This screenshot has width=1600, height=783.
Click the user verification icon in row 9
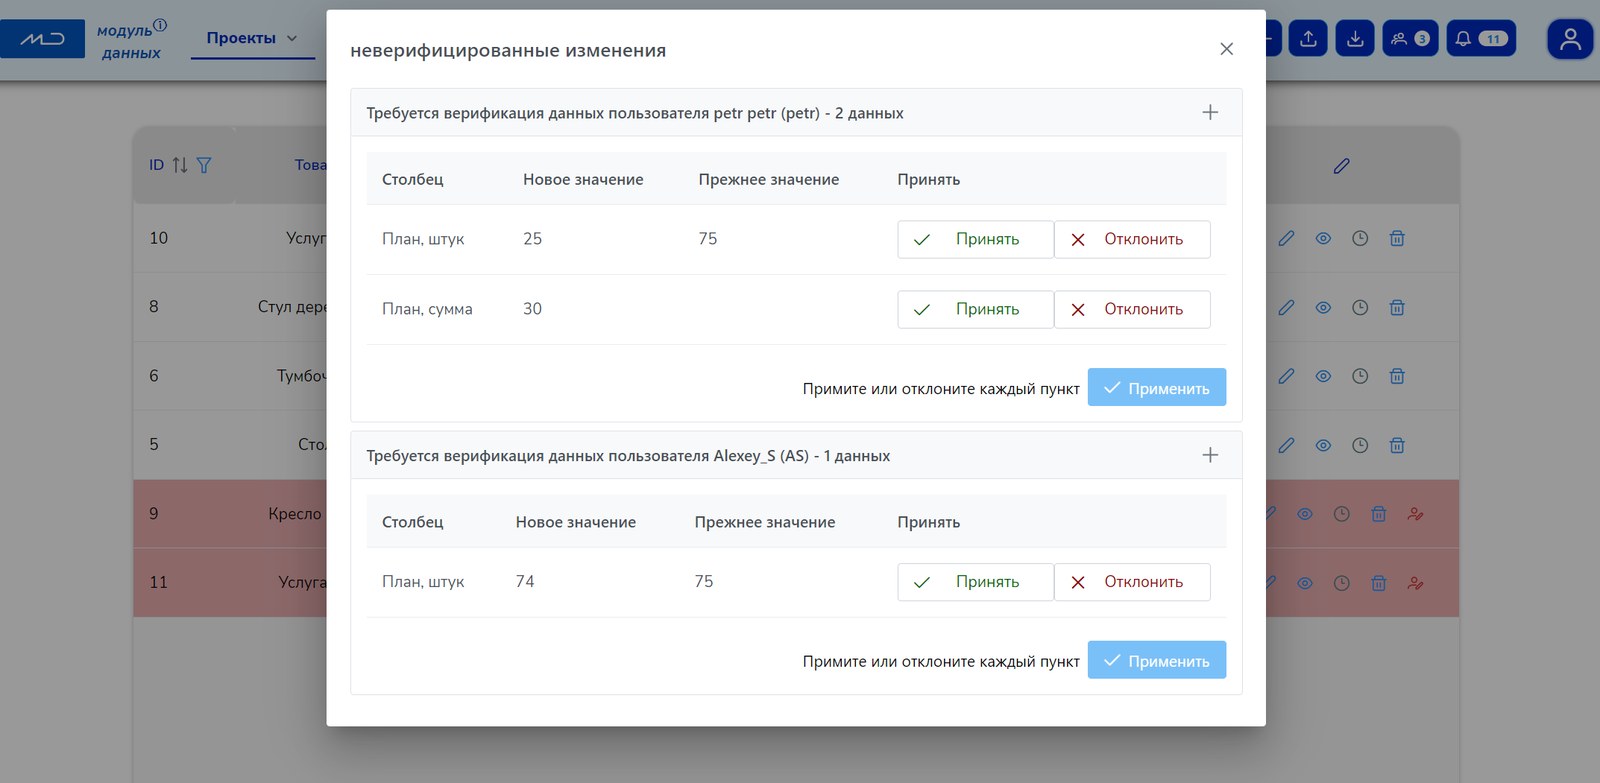coord(1415,514)
